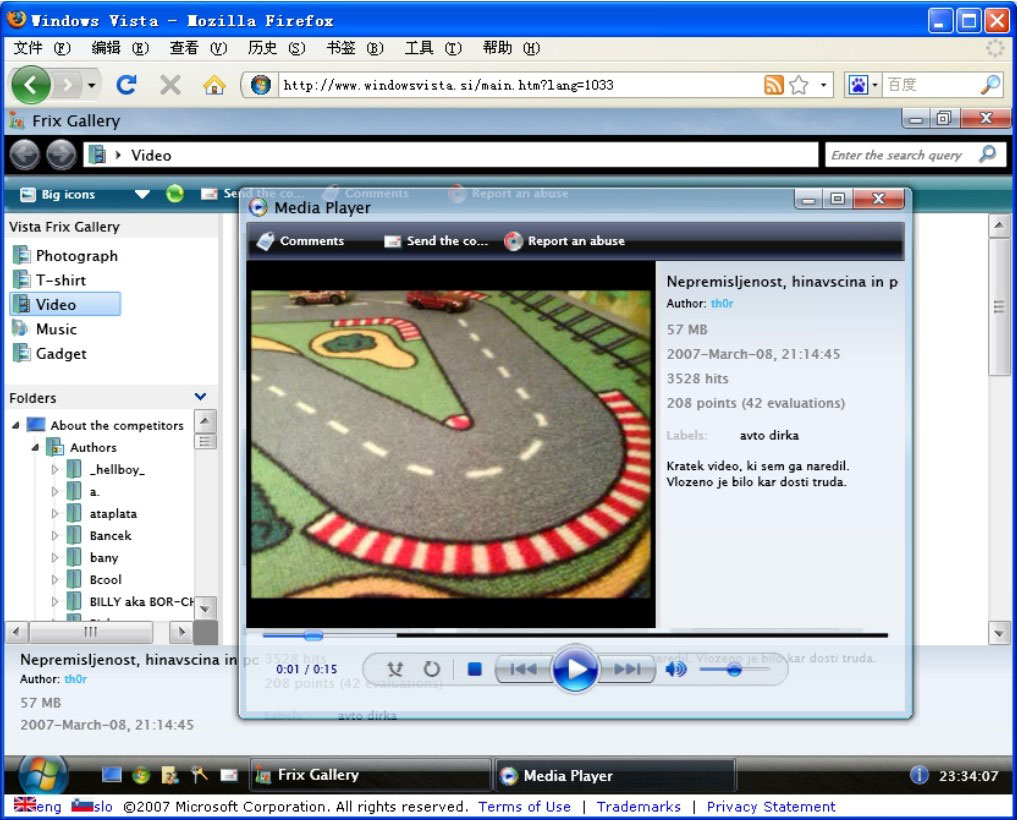Select T-shirt category in sidebar
Image resolution: width=1017 pixels, height=820 pixels.
[50, 280]
